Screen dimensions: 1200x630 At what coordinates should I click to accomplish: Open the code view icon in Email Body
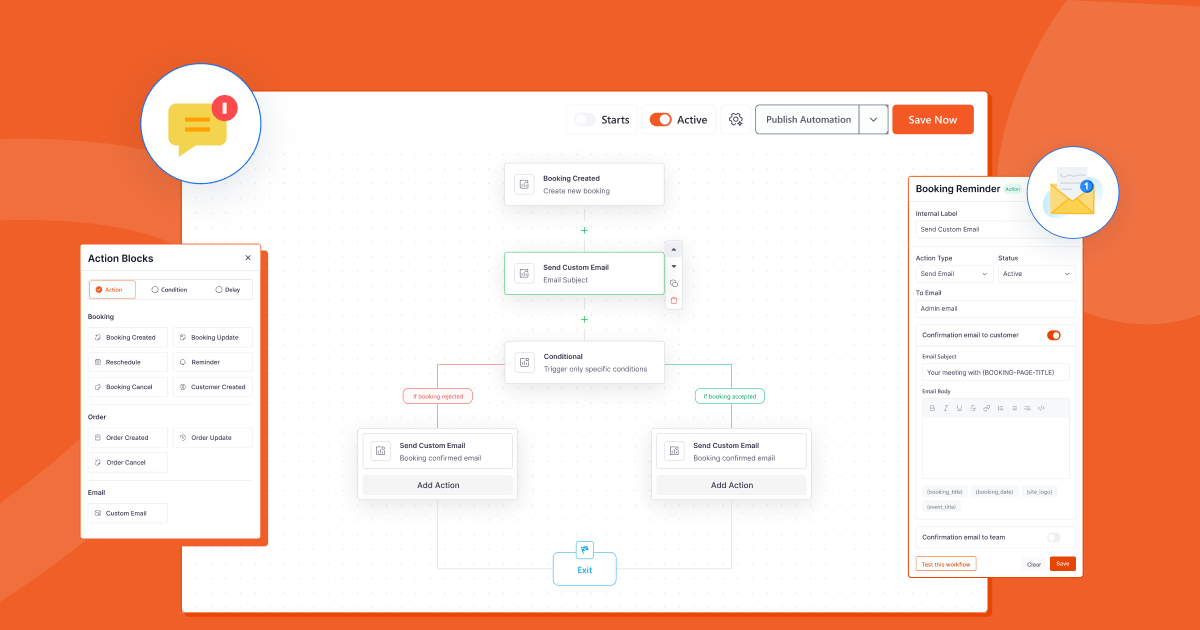click(1042, 408)
